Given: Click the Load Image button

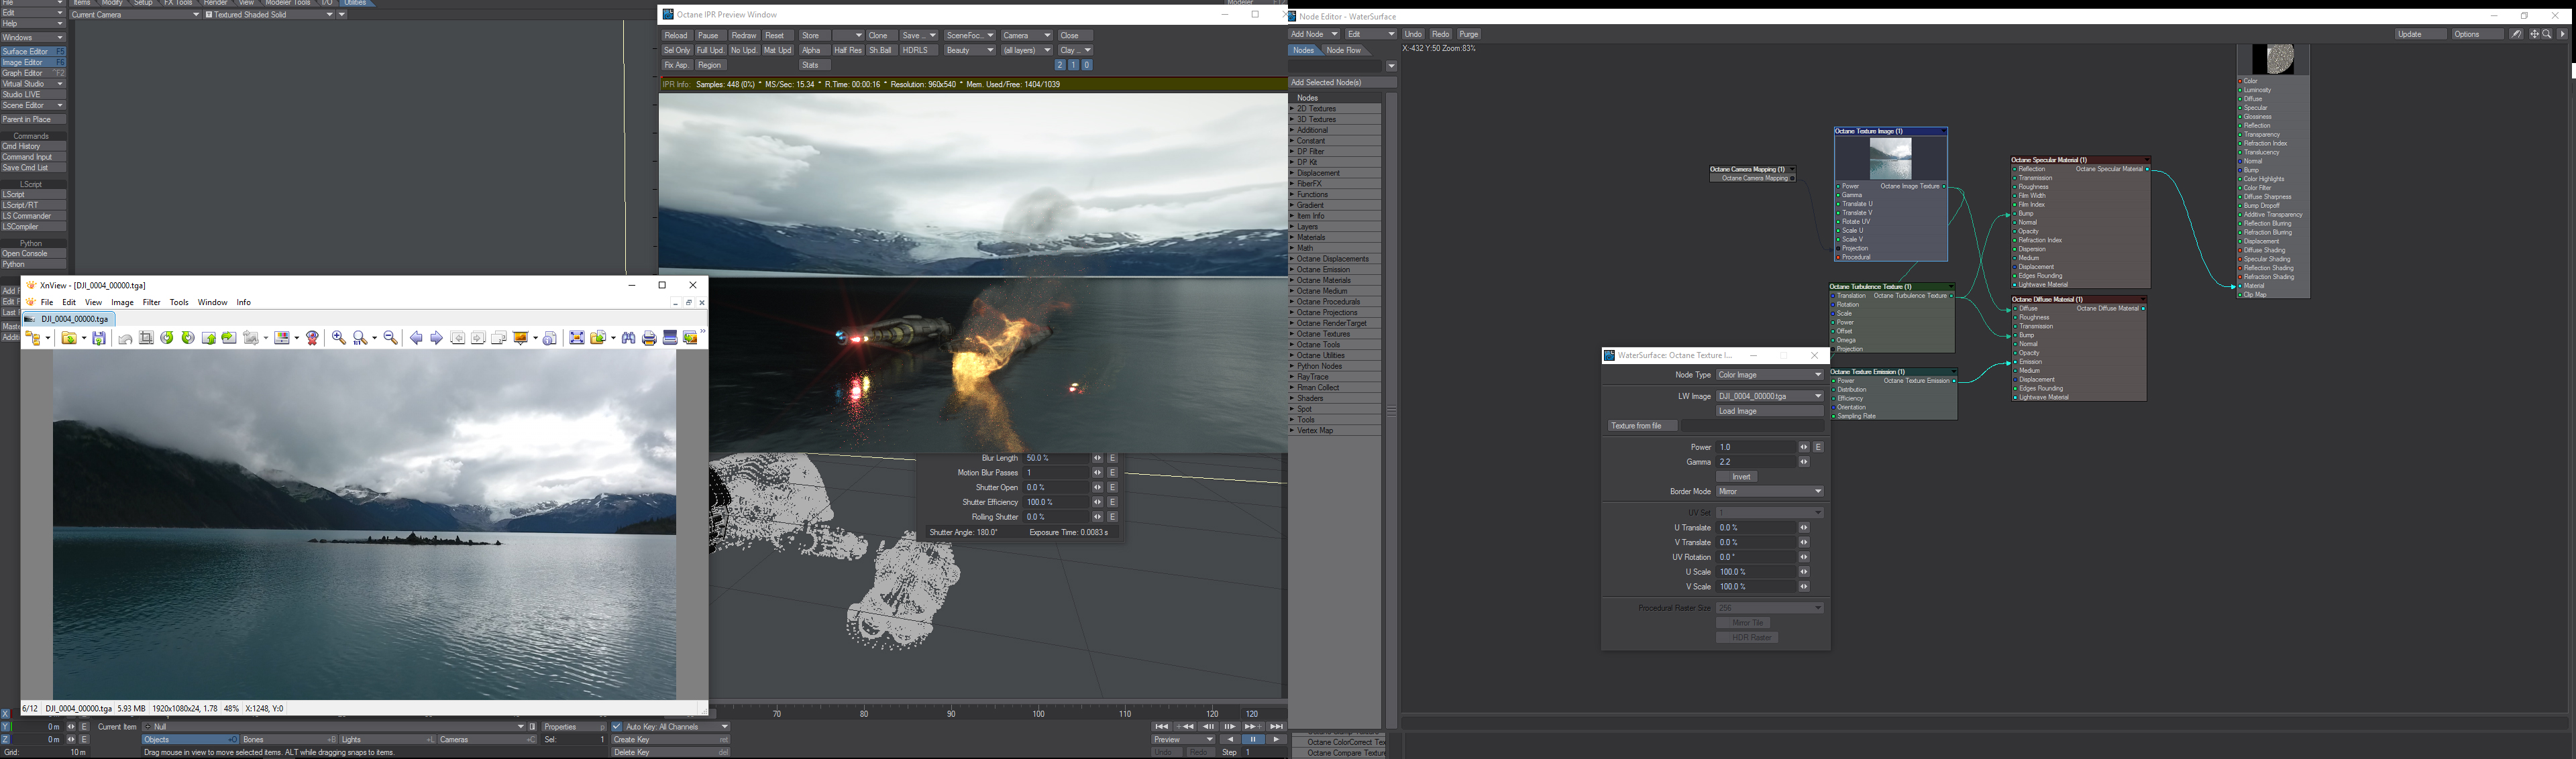Looking at the screenshot, I should click(1769, 411).
